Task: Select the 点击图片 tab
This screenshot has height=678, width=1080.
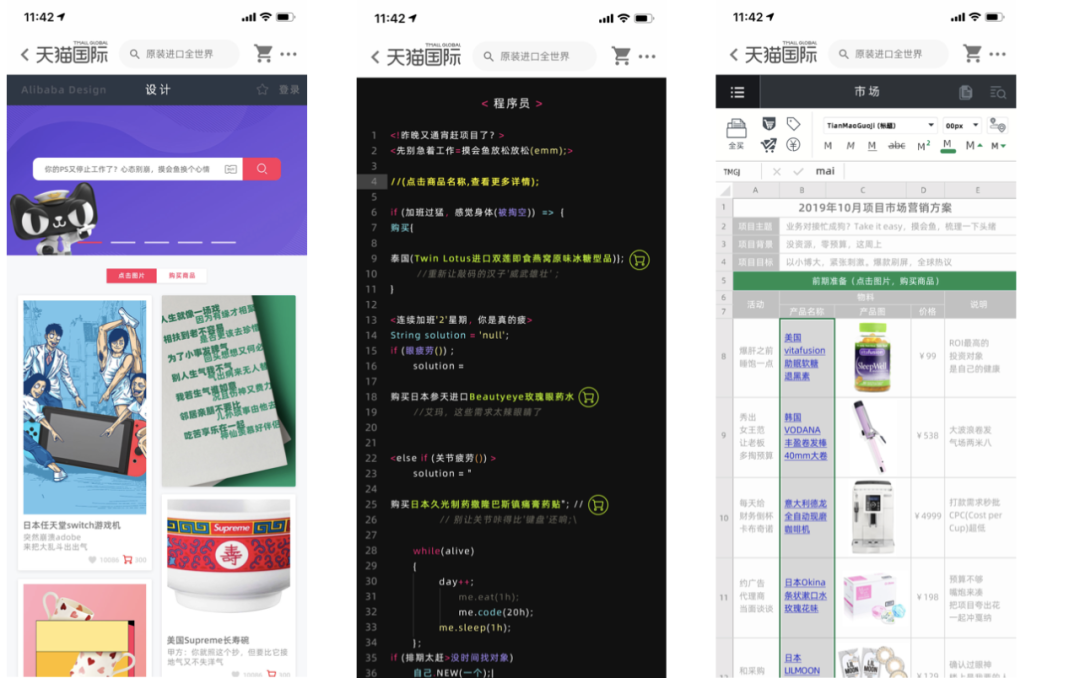Action: coord(131,276)
